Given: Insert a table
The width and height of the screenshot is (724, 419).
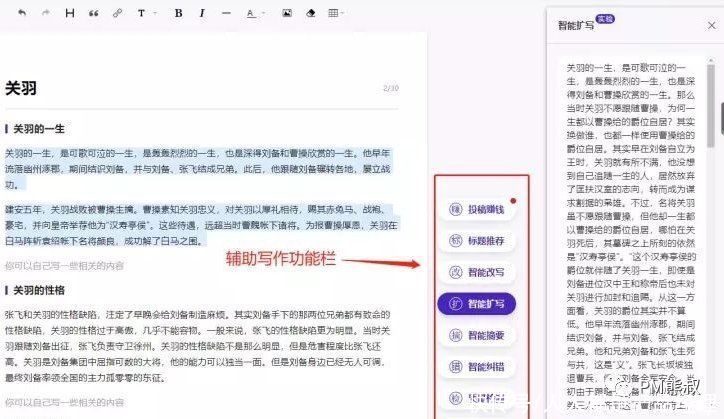Looking at the screenshot, I should [333, 13].
